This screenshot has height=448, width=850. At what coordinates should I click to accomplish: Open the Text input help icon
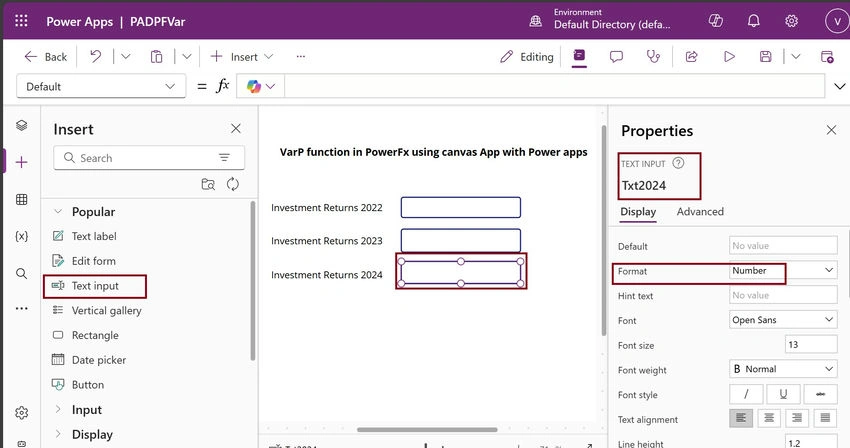pyautogui.click(x=678, y=163)
